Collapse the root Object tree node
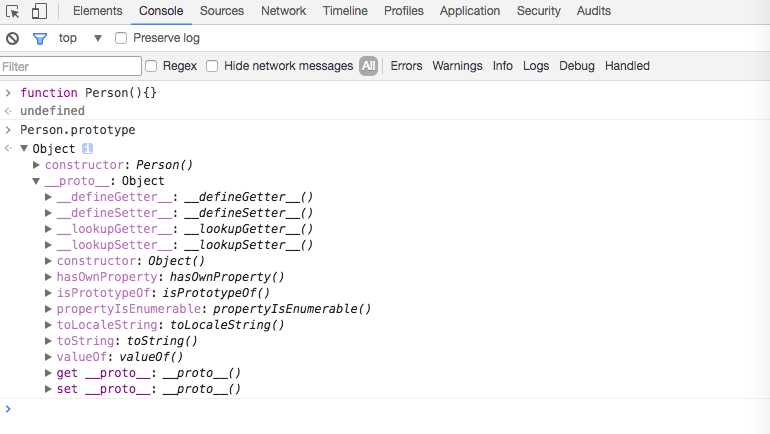This screenshot has width=770, height=434. pos(24,149)
